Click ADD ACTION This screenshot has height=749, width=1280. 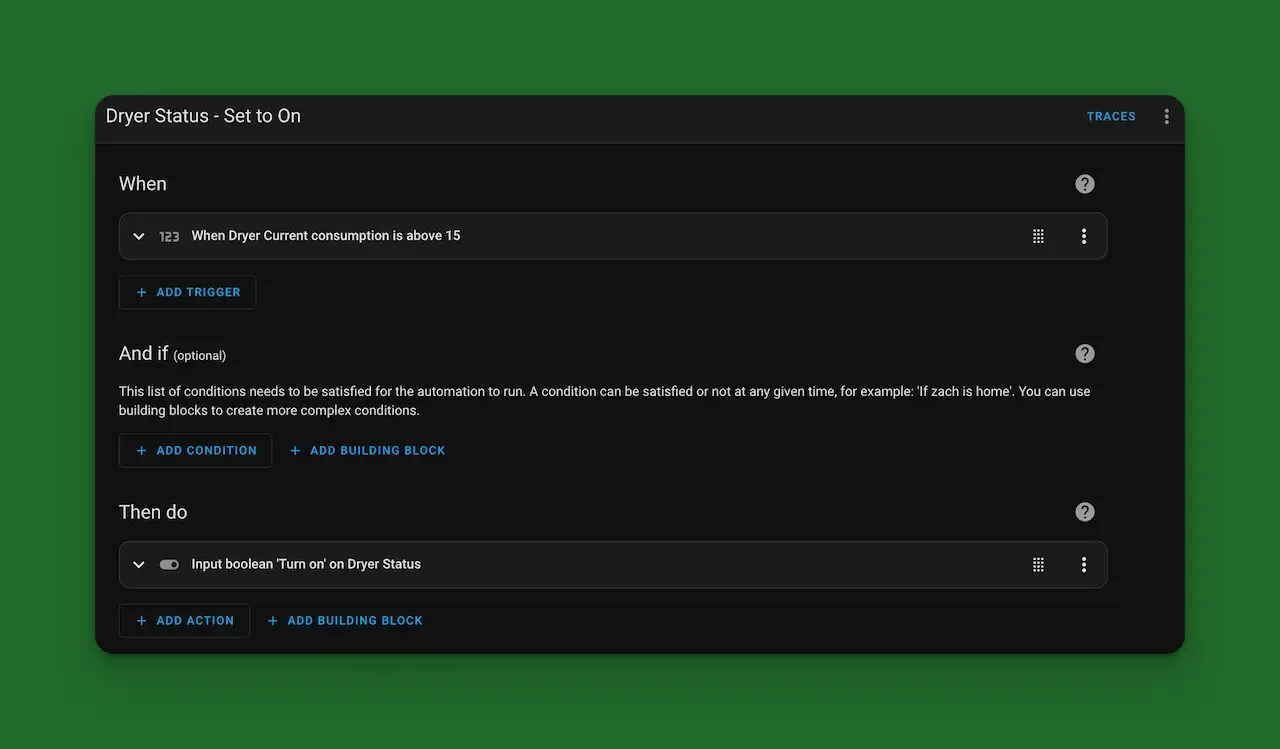(184, 620)
